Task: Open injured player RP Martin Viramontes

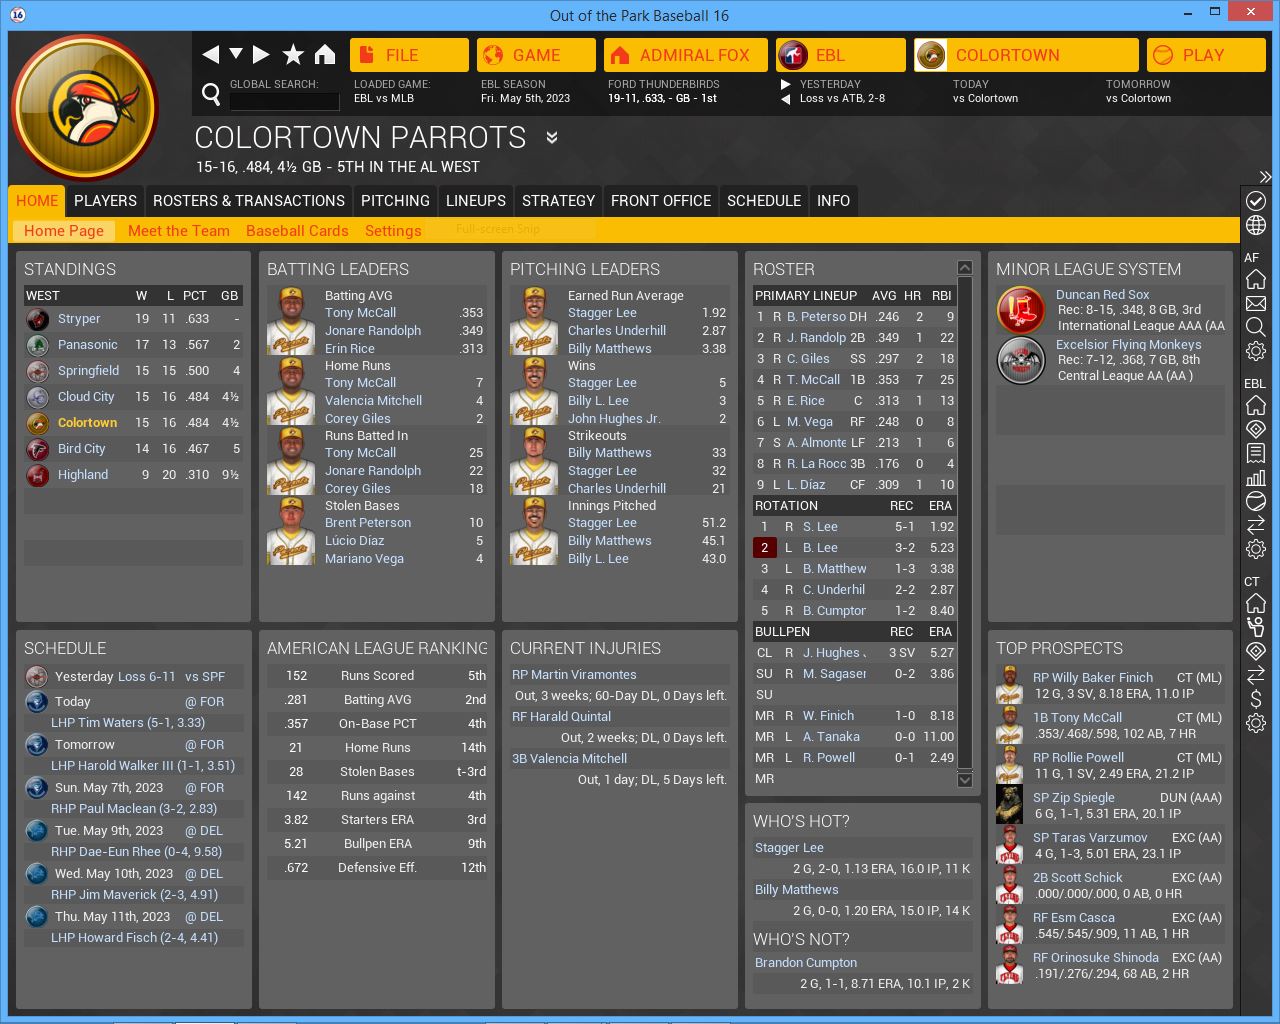Action: tap(574, 675)
